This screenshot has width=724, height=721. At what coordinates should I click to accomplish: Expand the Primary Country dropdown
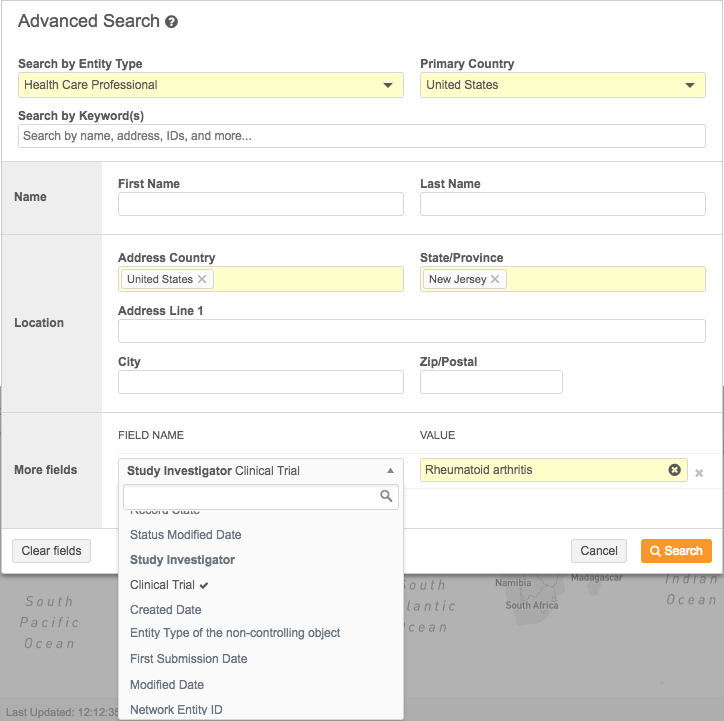coord(689,85)
